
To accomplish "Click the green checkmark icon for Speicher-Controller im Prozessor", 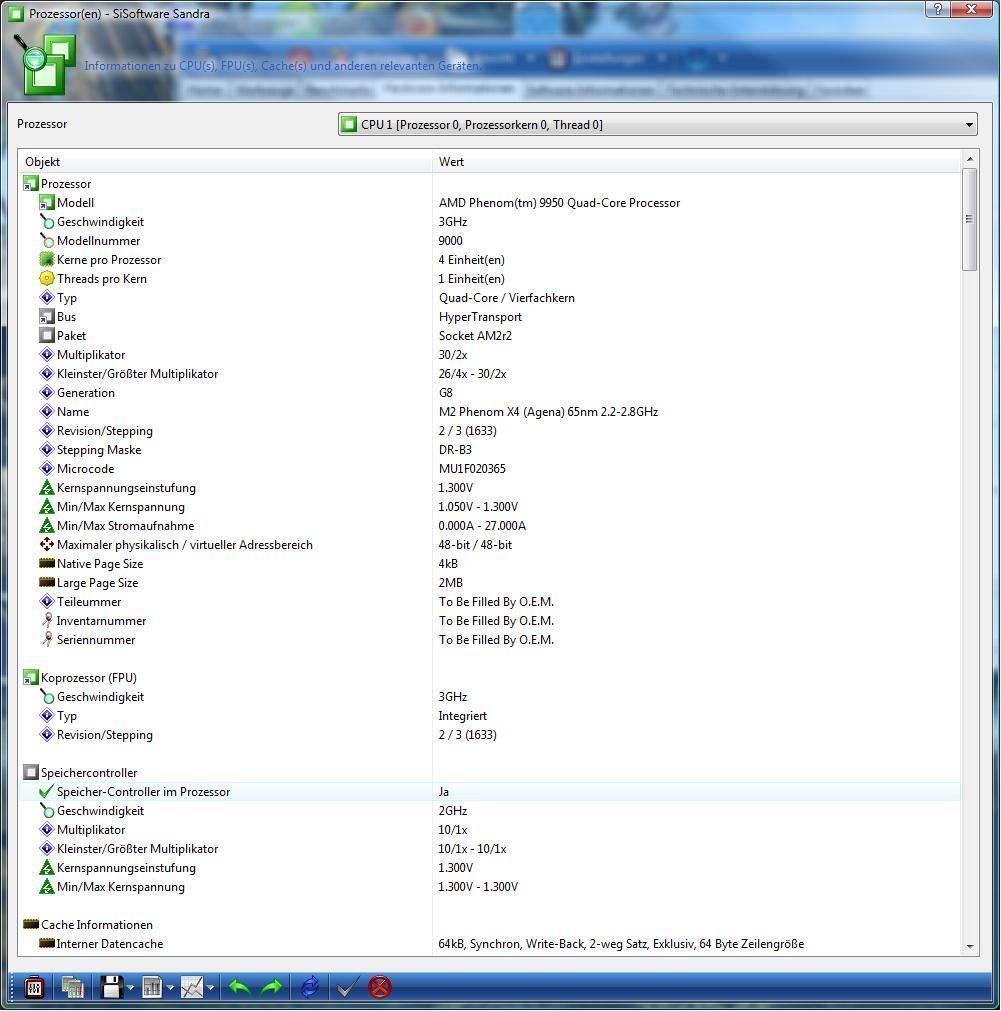I will [46, 791].
